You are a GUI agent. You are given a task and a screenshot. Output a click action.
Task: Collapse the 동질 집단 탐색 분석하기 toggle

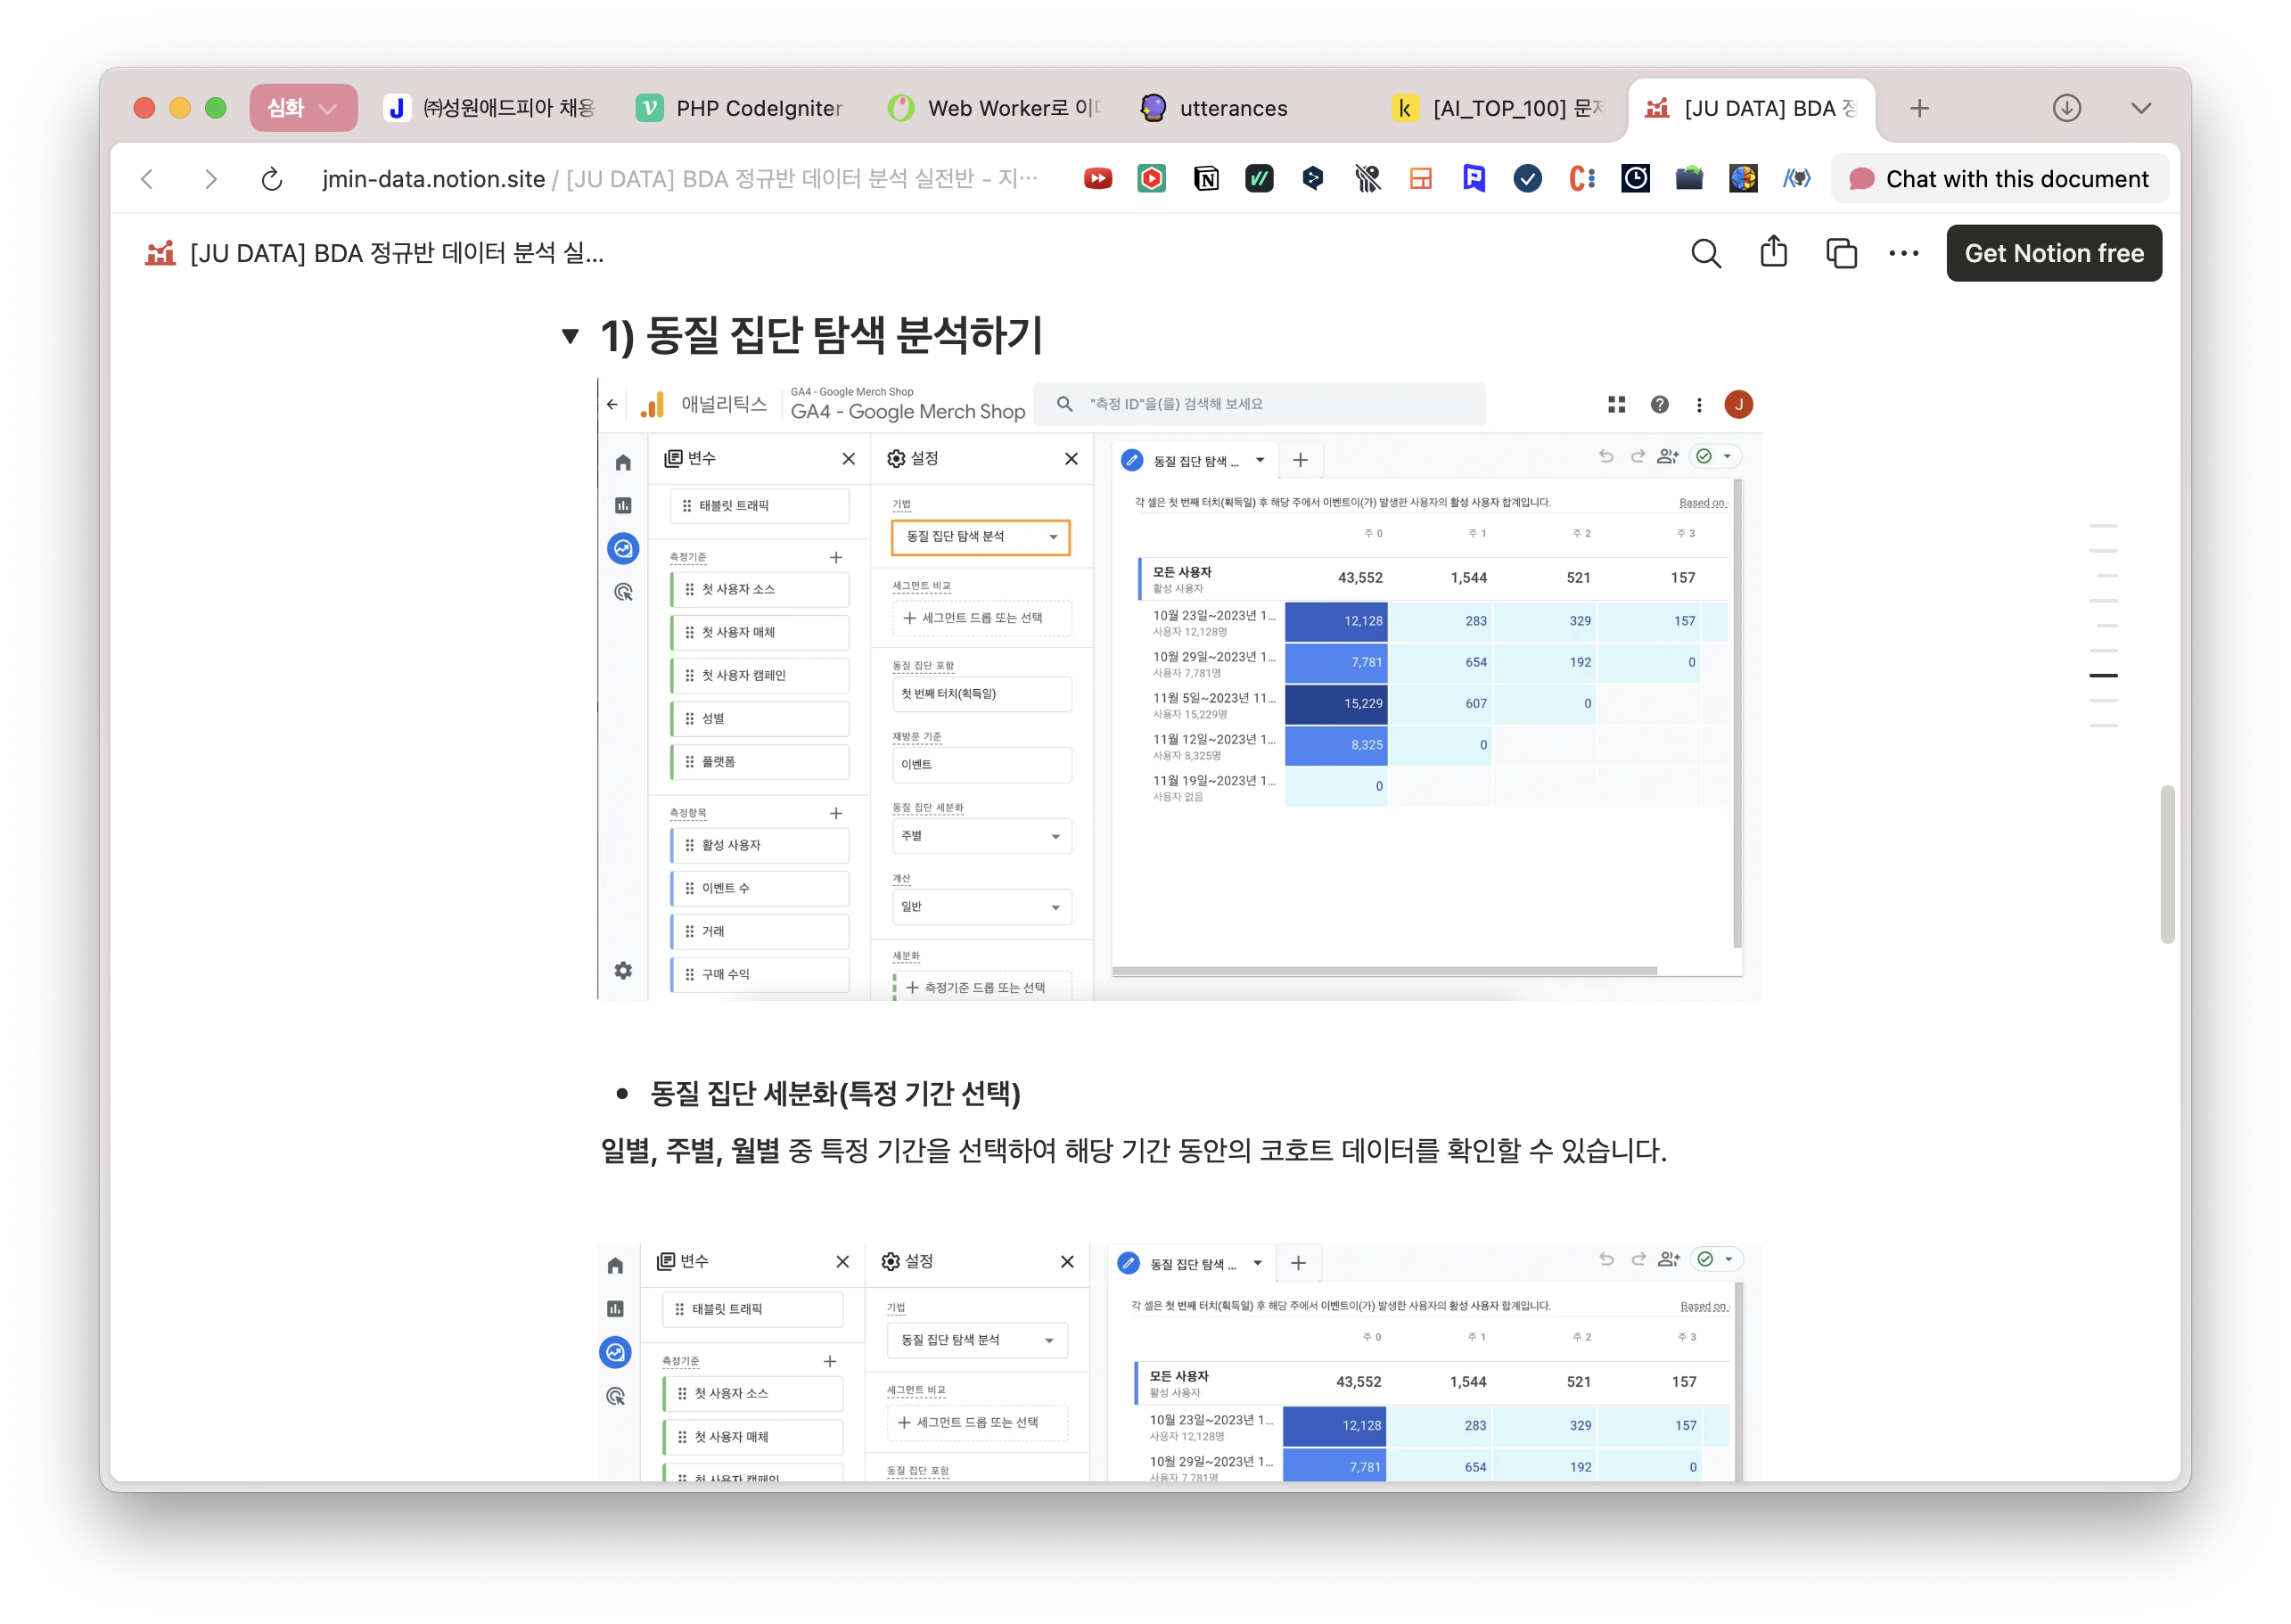coord(570,336)
